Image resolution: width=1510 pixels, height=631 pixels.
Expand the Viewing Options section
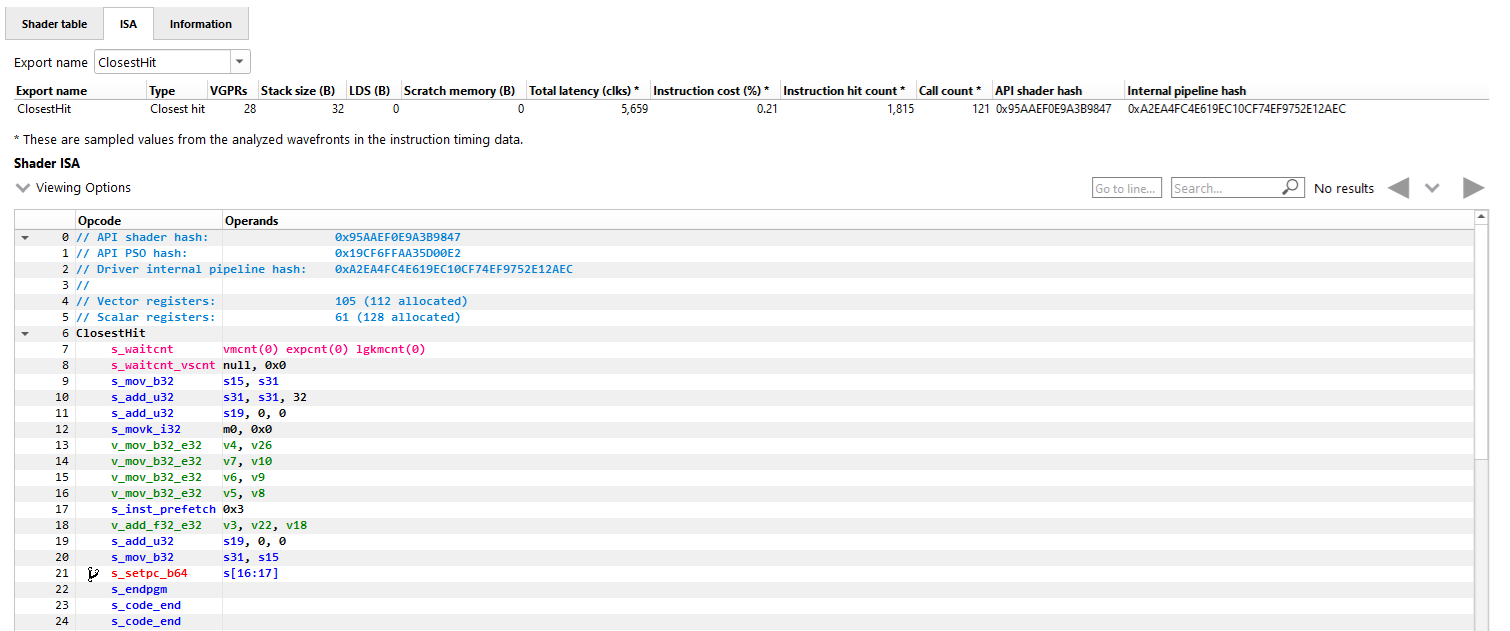coord(24,188)
